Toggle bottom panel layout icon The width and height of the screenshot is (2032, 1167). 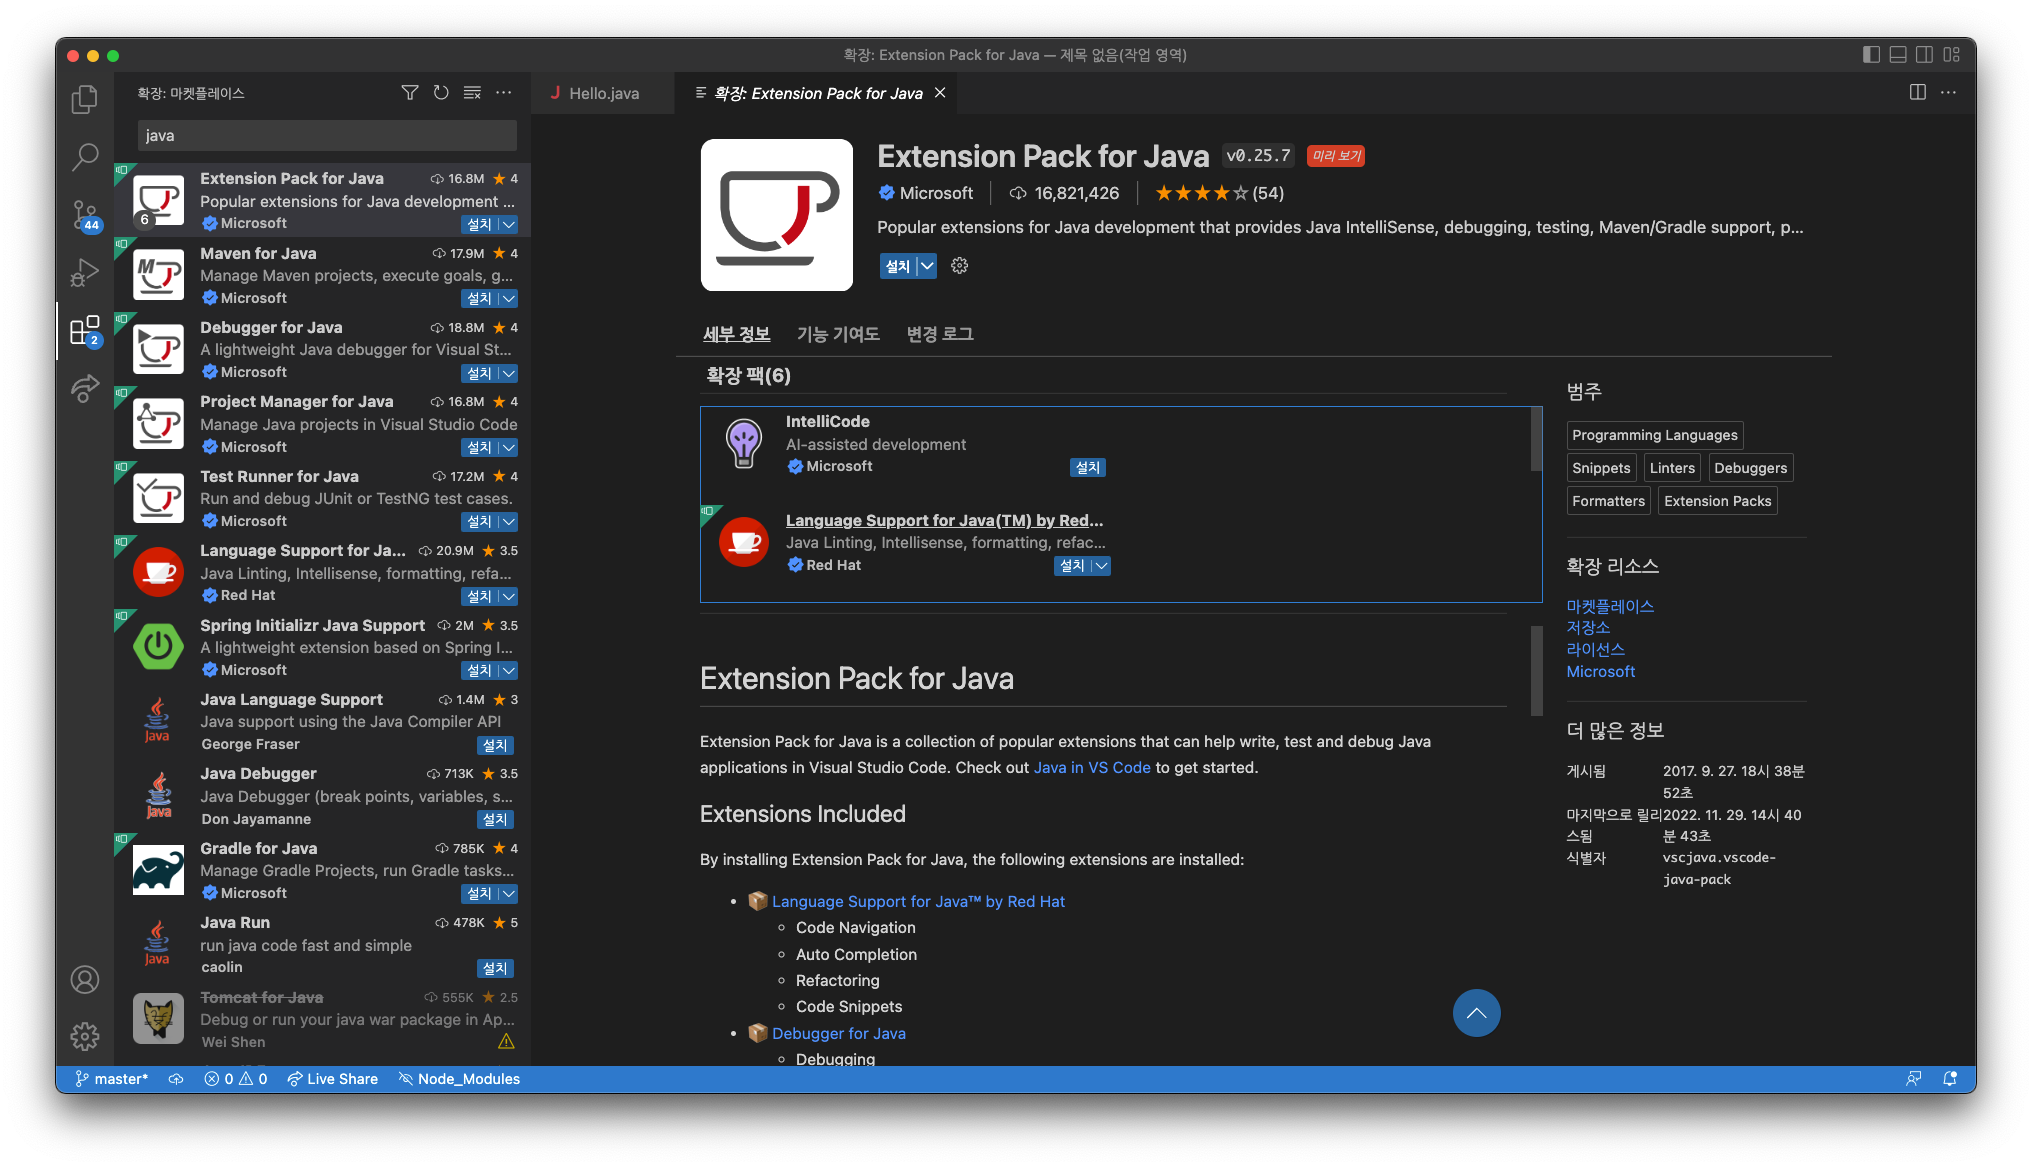[1898, 55]
